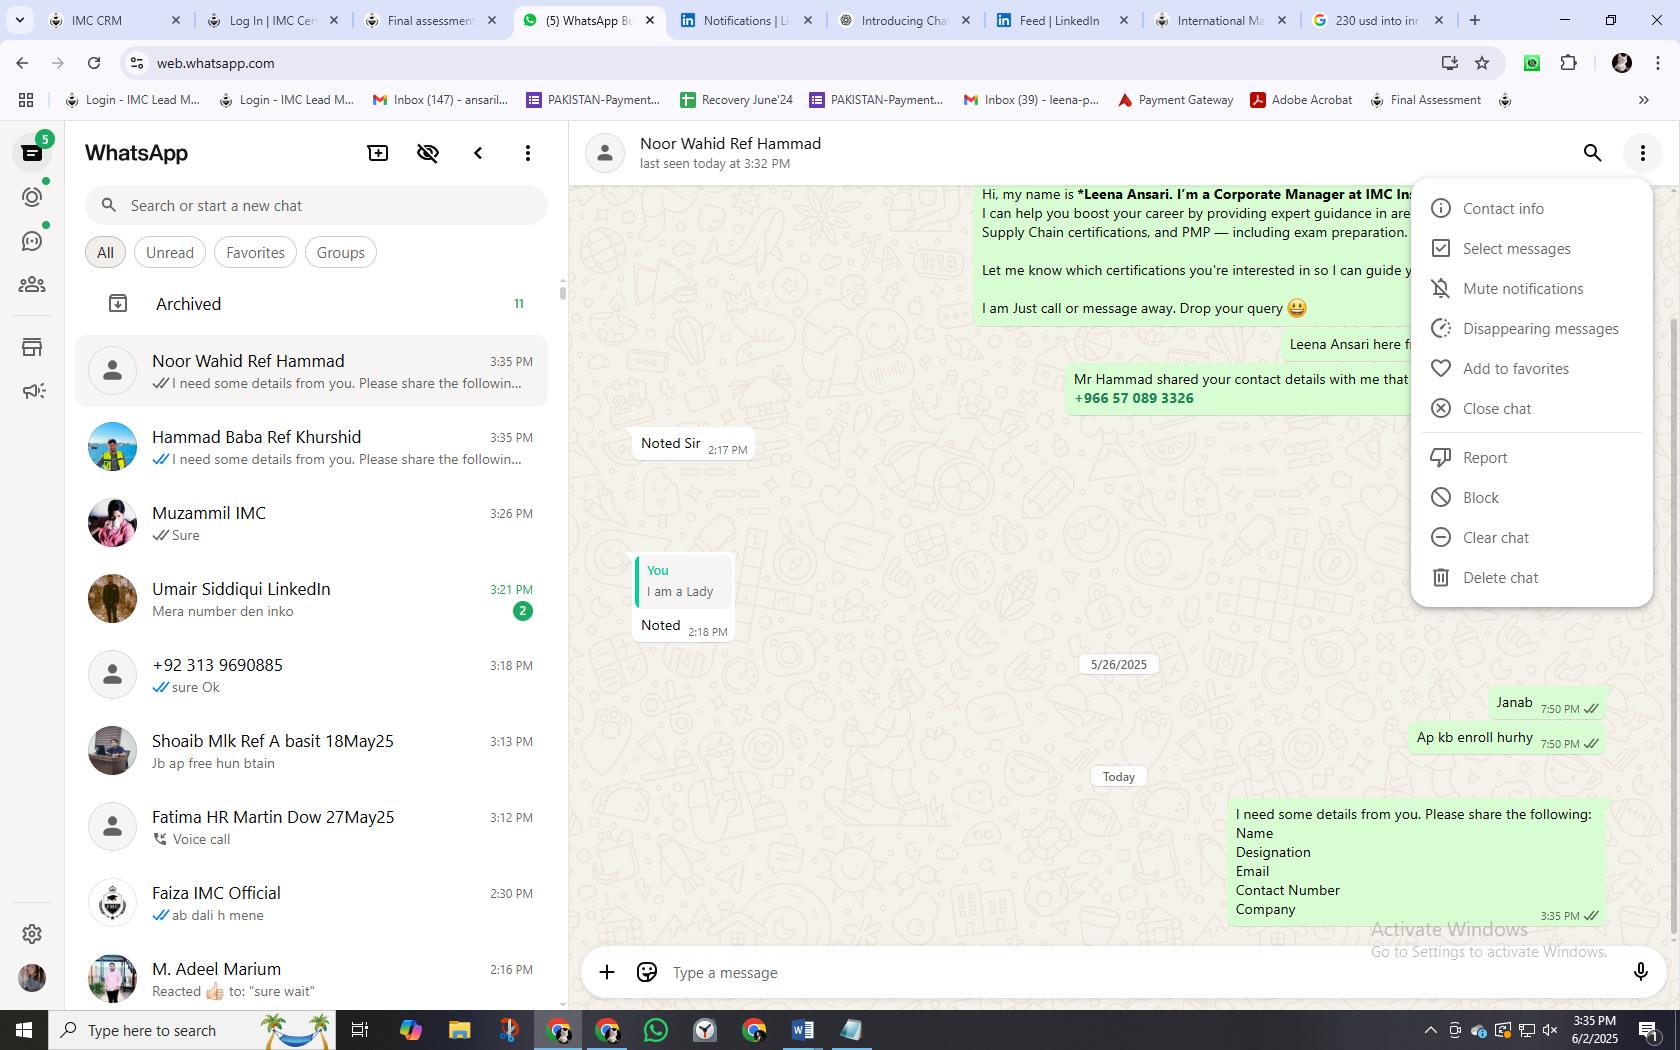Open business tools storefront icon in sidebar

click(32, 347)
